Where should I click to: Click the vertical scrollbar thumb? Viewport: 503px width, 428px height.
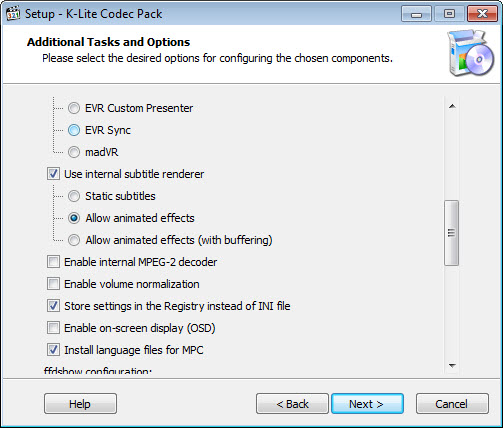coord(452,233)
